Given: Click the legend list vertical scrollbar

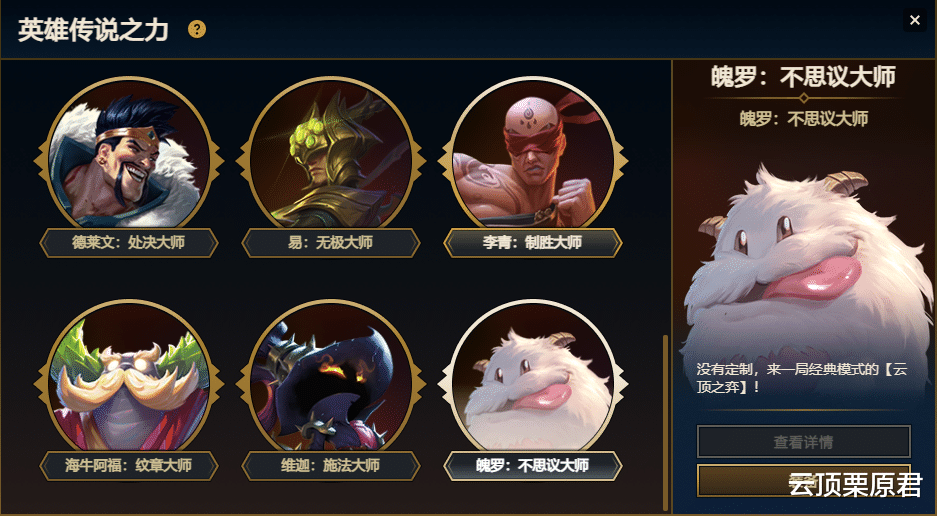Looking at the screenshot, I should click(666, 423).
